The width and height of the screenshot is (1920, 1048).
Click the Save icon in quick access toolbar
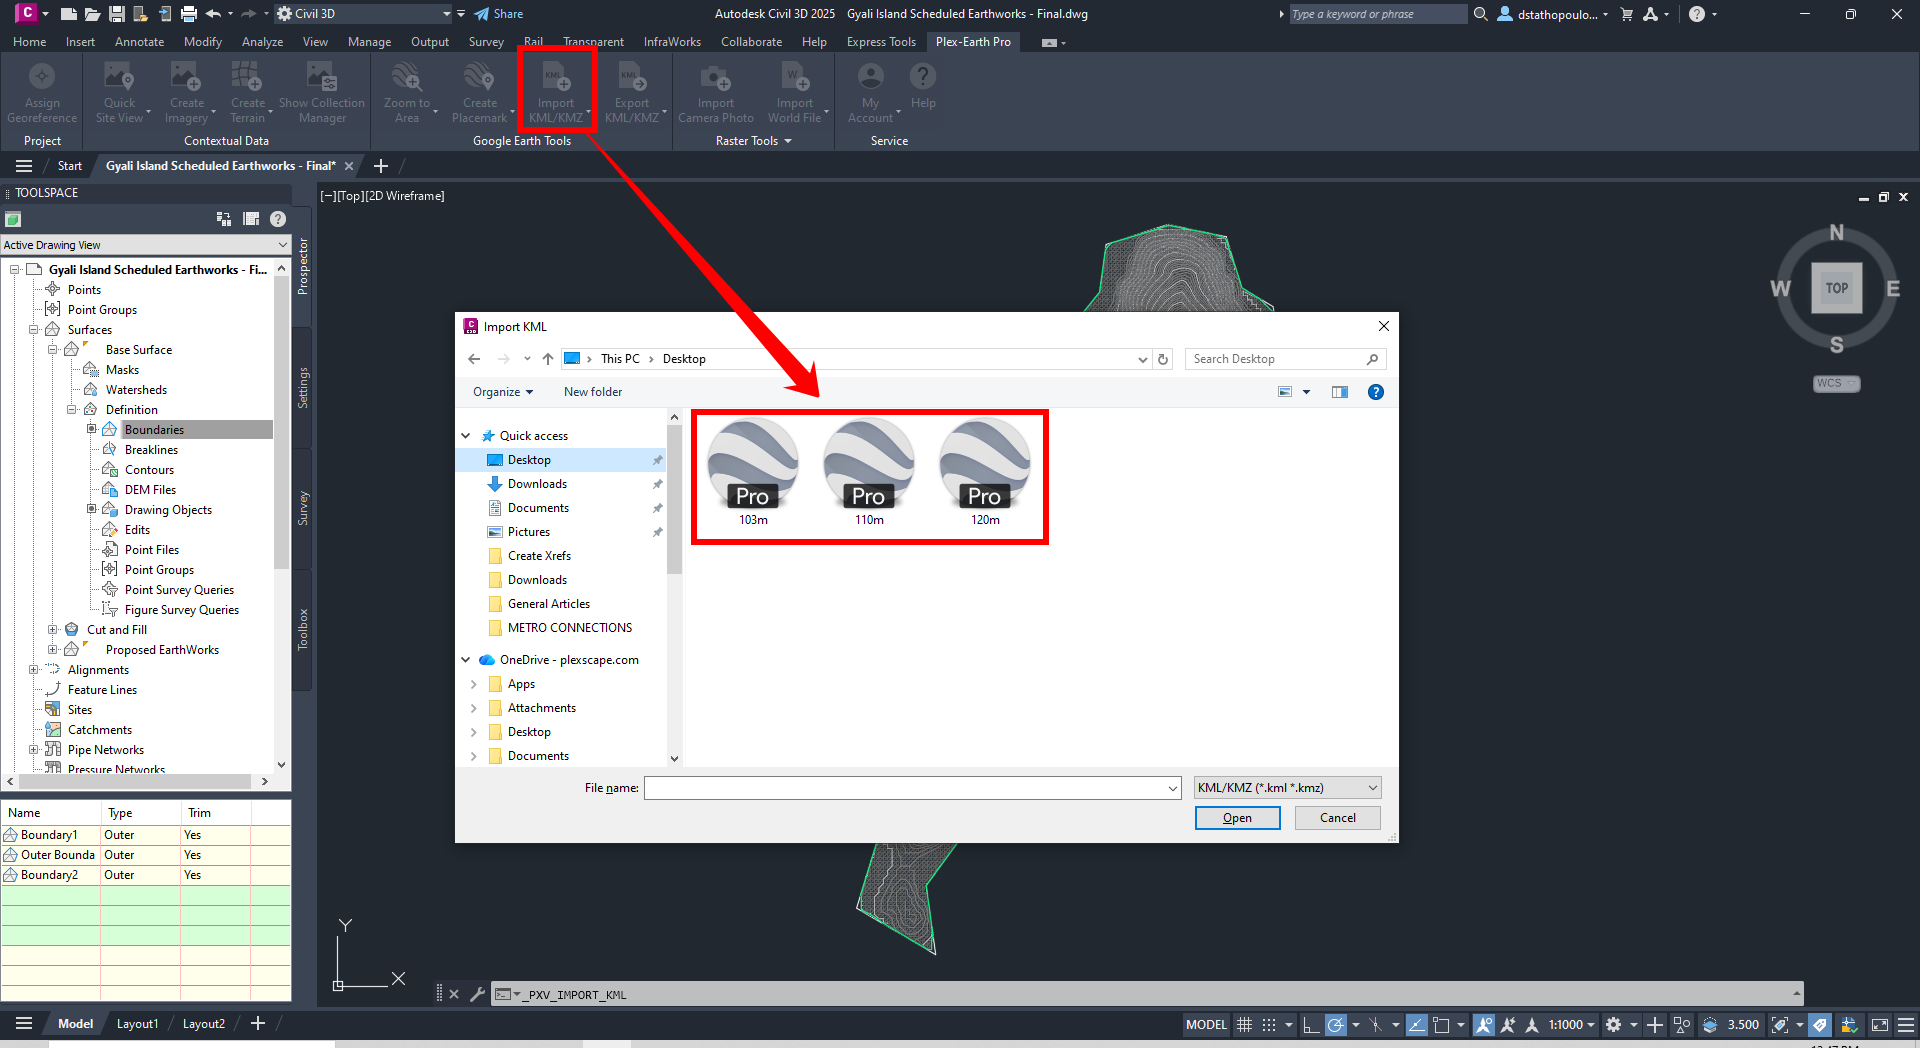tap(117, 14)
